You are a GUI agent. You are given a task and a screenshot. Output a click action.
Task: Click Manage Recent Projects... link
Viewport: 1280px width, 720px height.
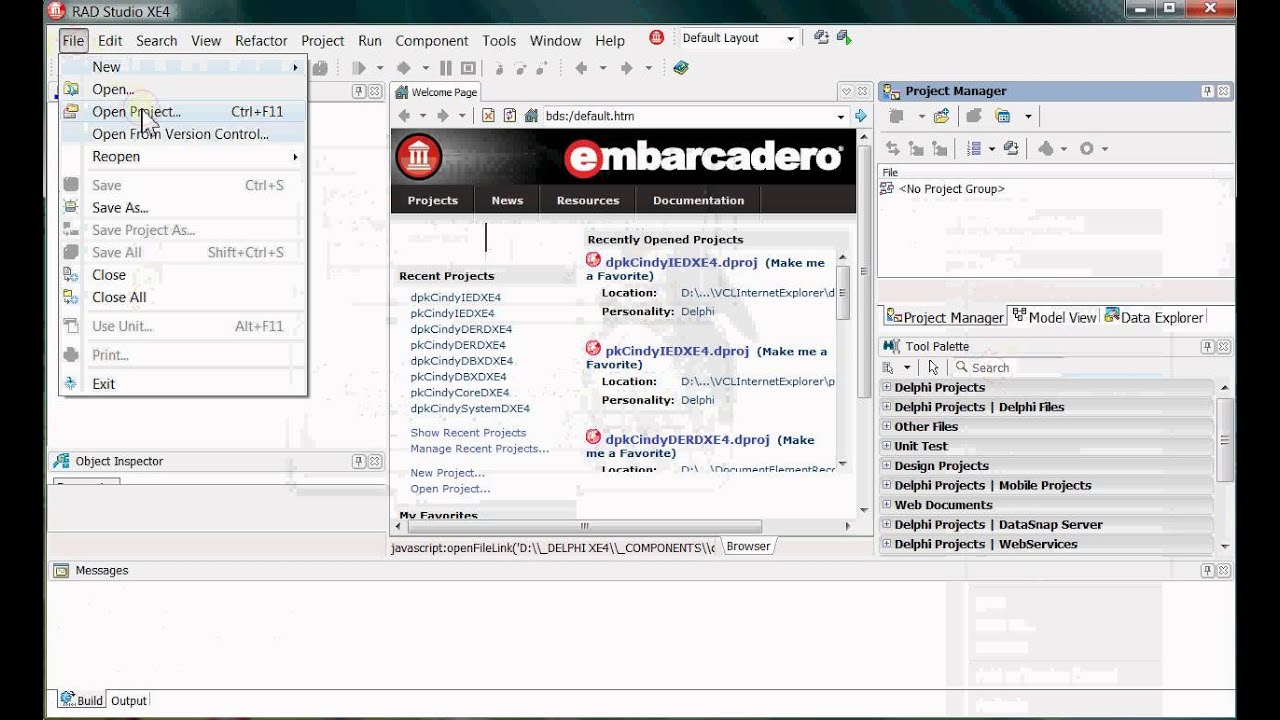[480, 449]
